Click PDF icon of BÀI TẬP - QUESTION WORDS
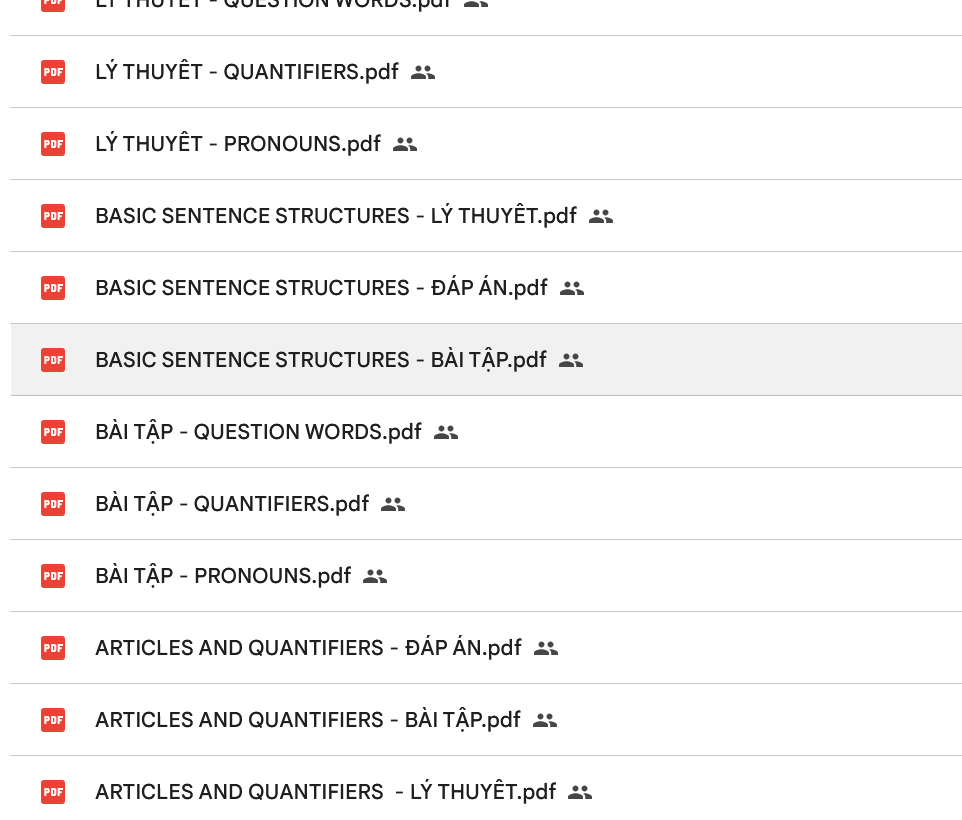This screenshot has height=820, width=962. (x=53, y=432)
